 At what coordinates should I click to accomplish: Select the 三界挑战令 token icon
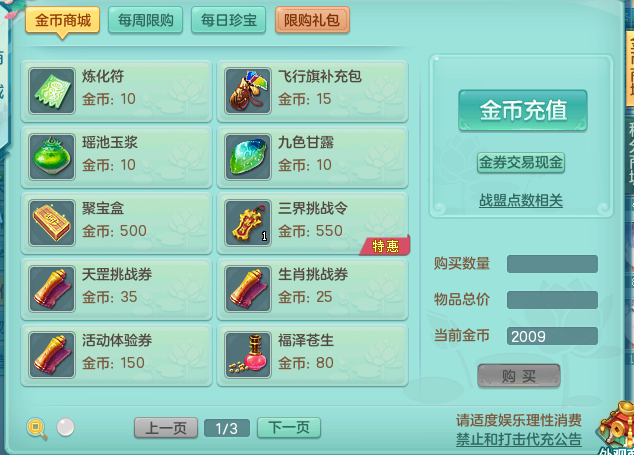click(x=248, y=223)
